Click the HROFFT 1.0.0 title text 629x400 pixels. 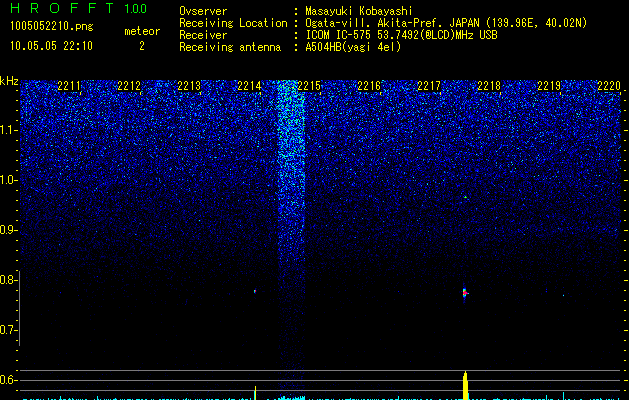click(78, 8)
